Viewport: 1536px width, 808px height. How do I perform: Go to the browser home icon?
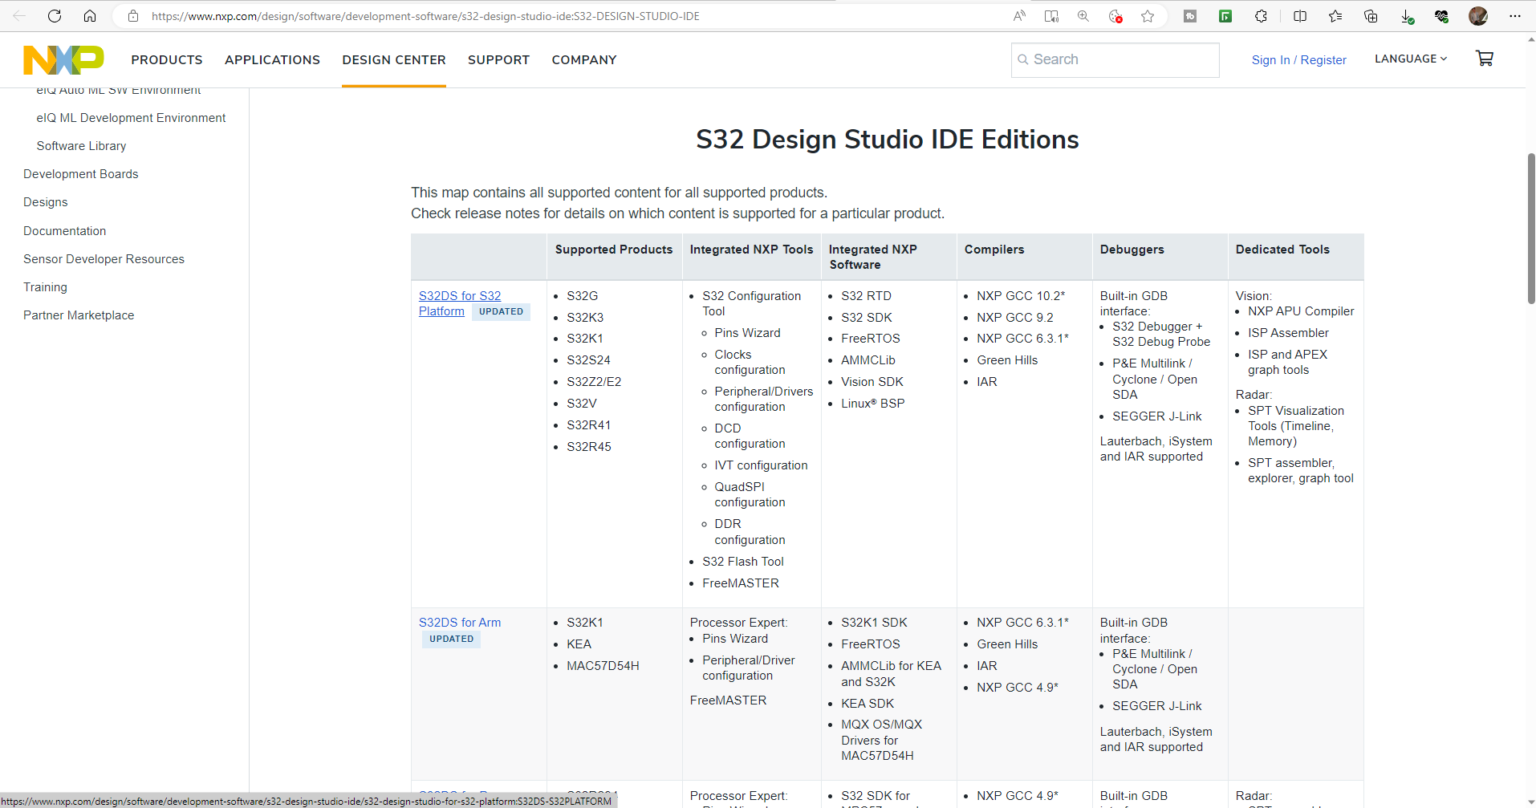[90, 16]
